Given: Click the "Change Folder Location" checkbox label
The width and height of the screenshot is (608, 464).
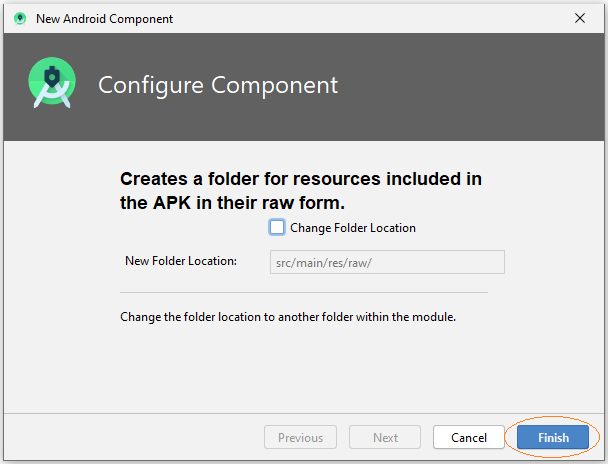Looking at the screenshot, I should tap(353, 228).
